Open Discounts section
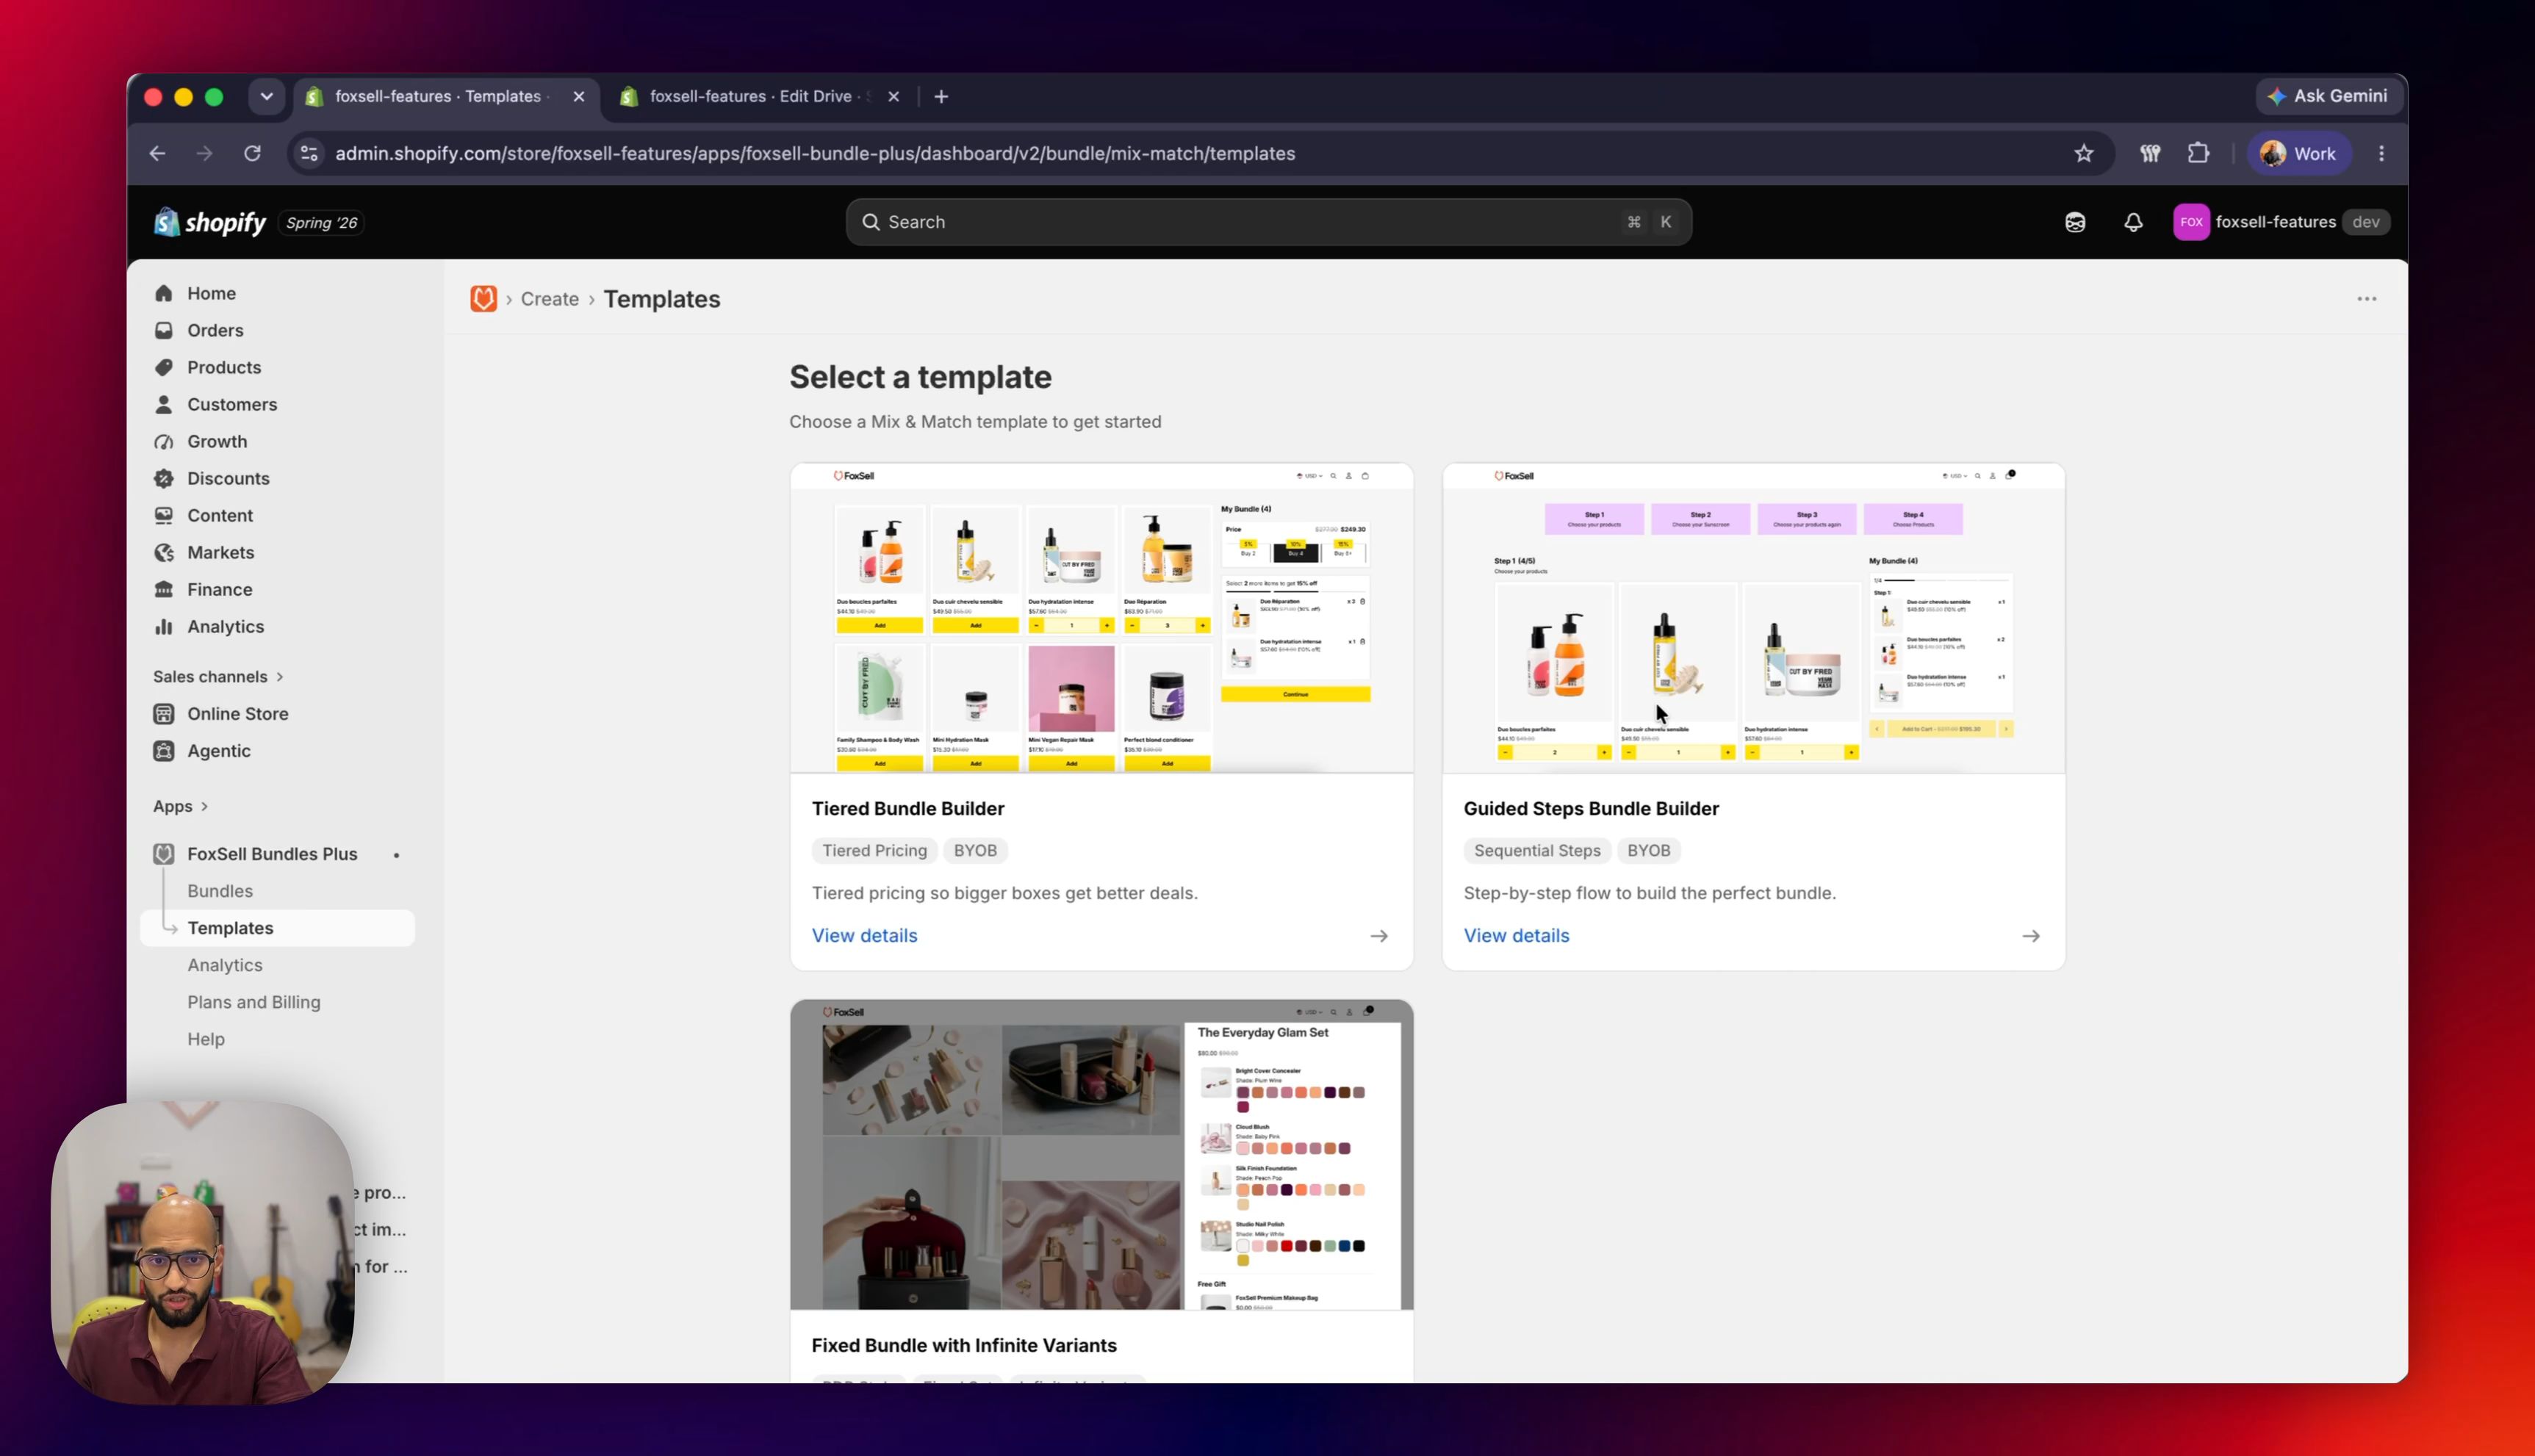This screenshot has height=1456, width=2535. coord(228,478)
